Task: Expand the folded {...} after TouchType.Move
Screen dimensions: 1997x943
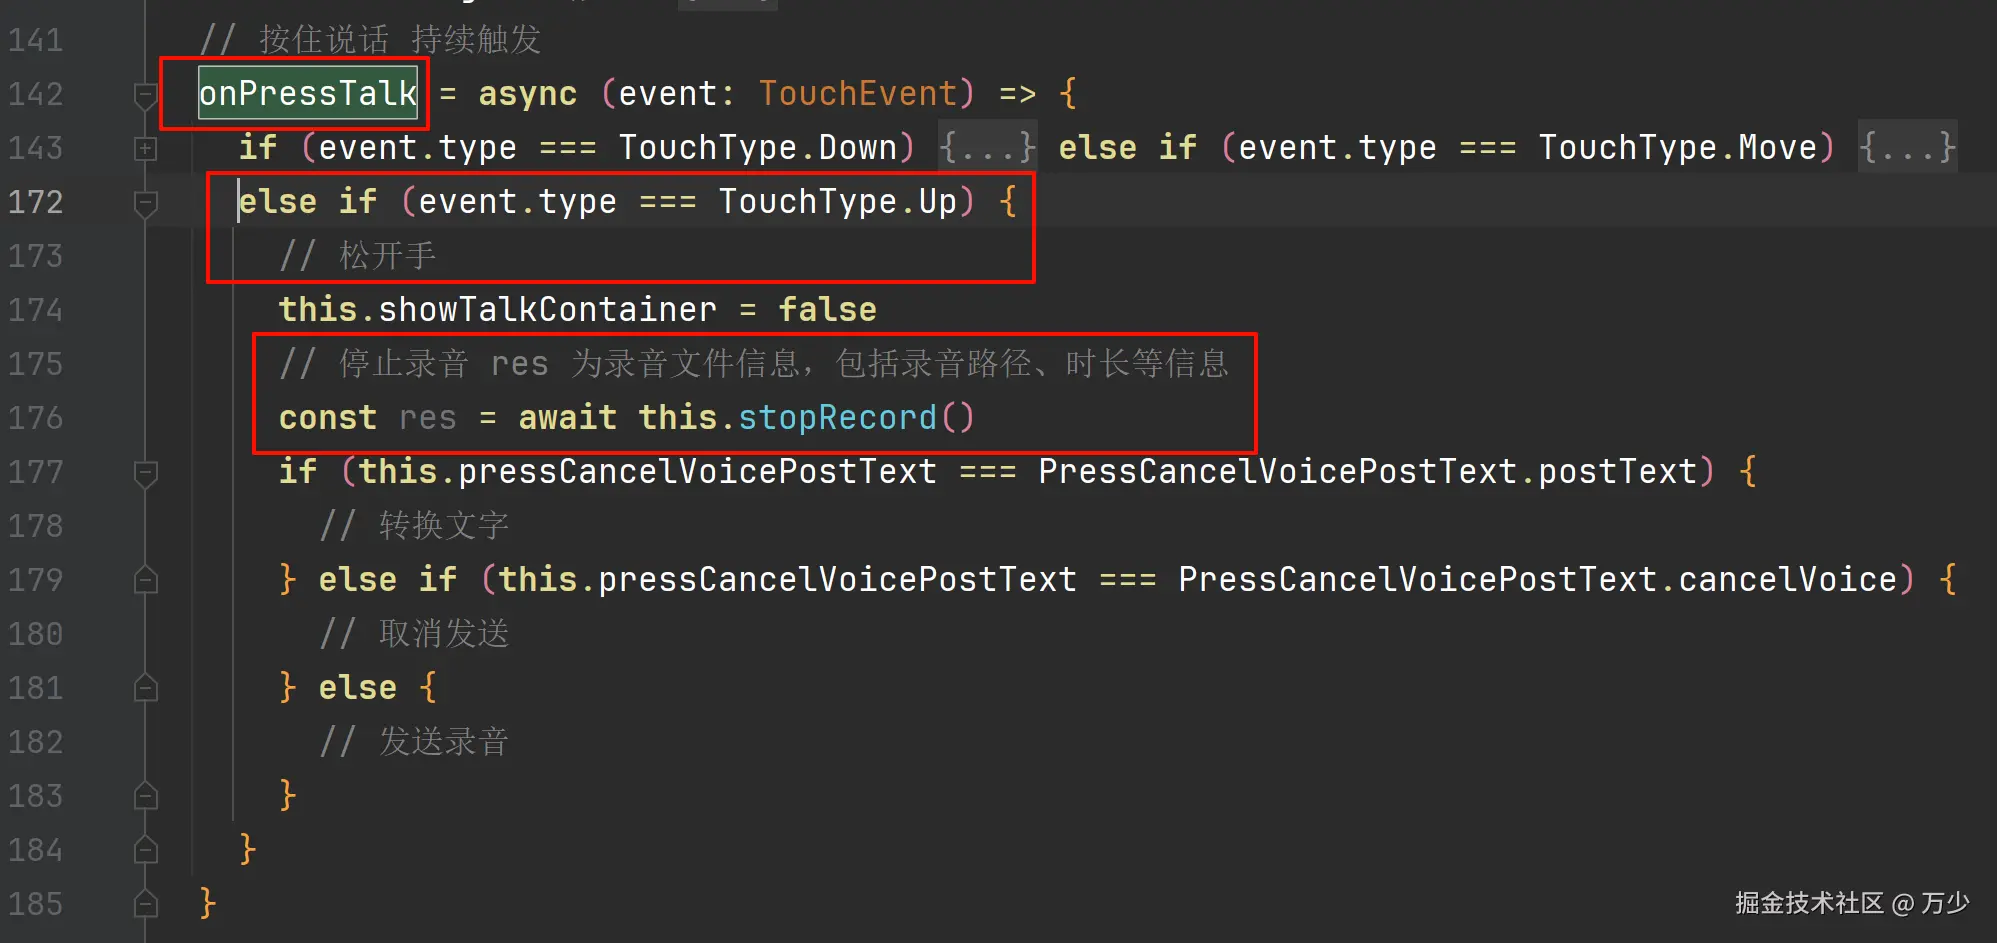Action: [x=1906, y=148]
